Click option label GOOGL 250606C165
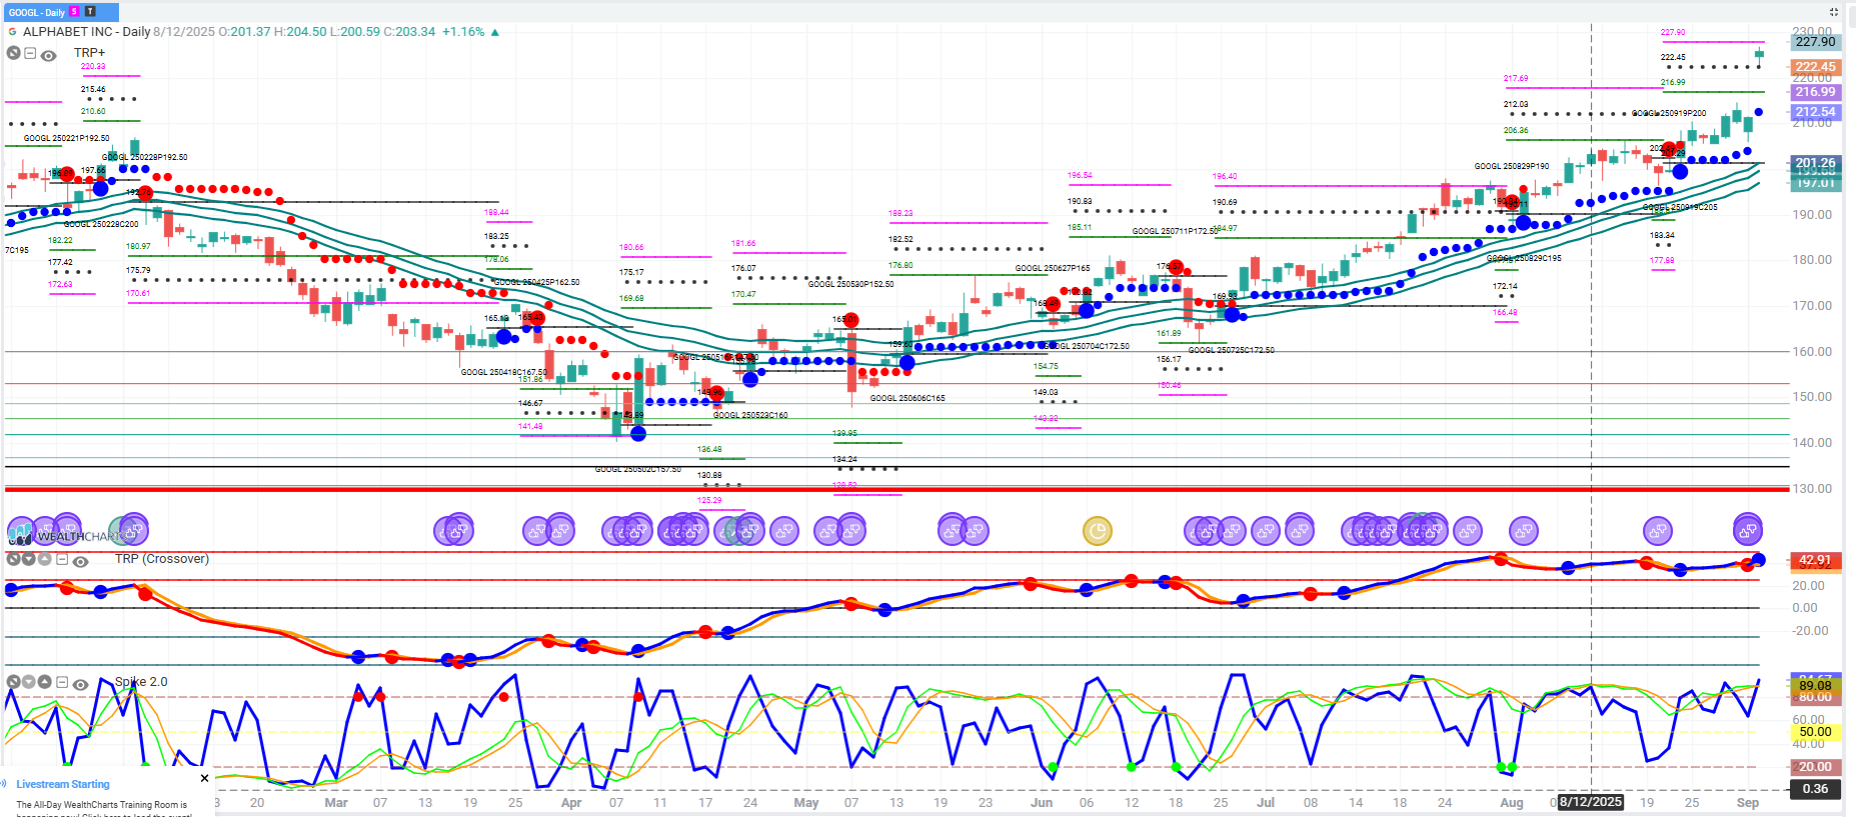1856x817 pixels. [907, 398]
